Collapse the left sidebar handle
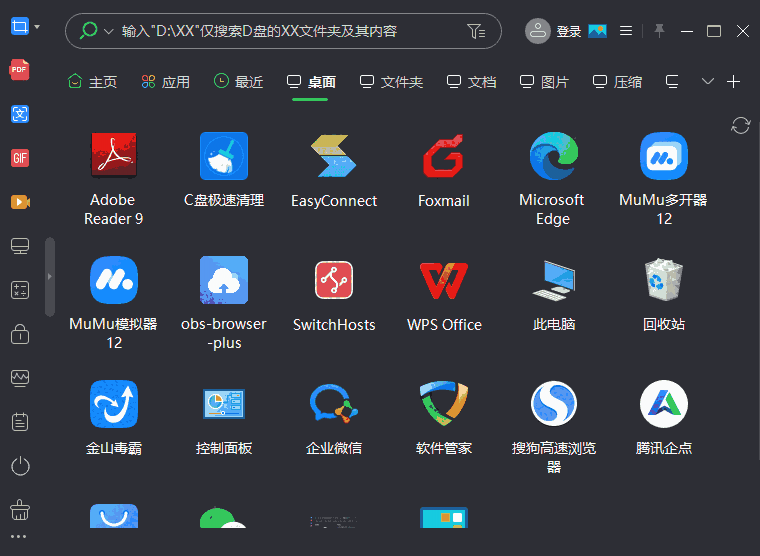 pyautogui.click(x=50, y=275)
